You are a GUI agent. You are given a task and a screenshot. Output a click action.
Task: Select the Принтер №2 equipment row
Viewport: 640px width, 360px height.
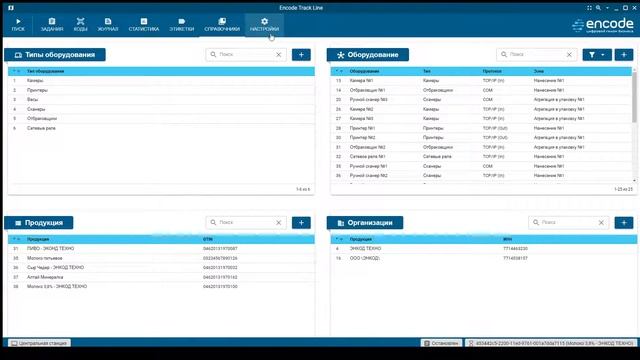481,138
